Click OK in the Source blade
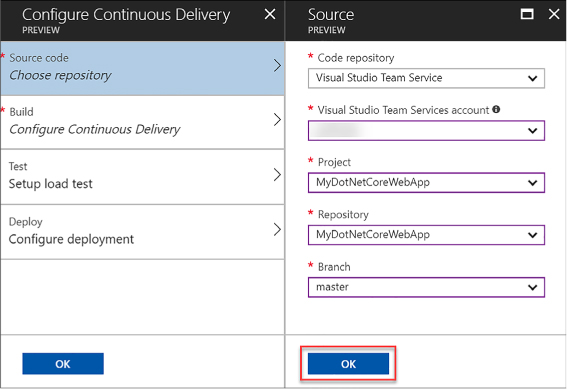Viewport: 567px width, 389px height. [348, 364]
